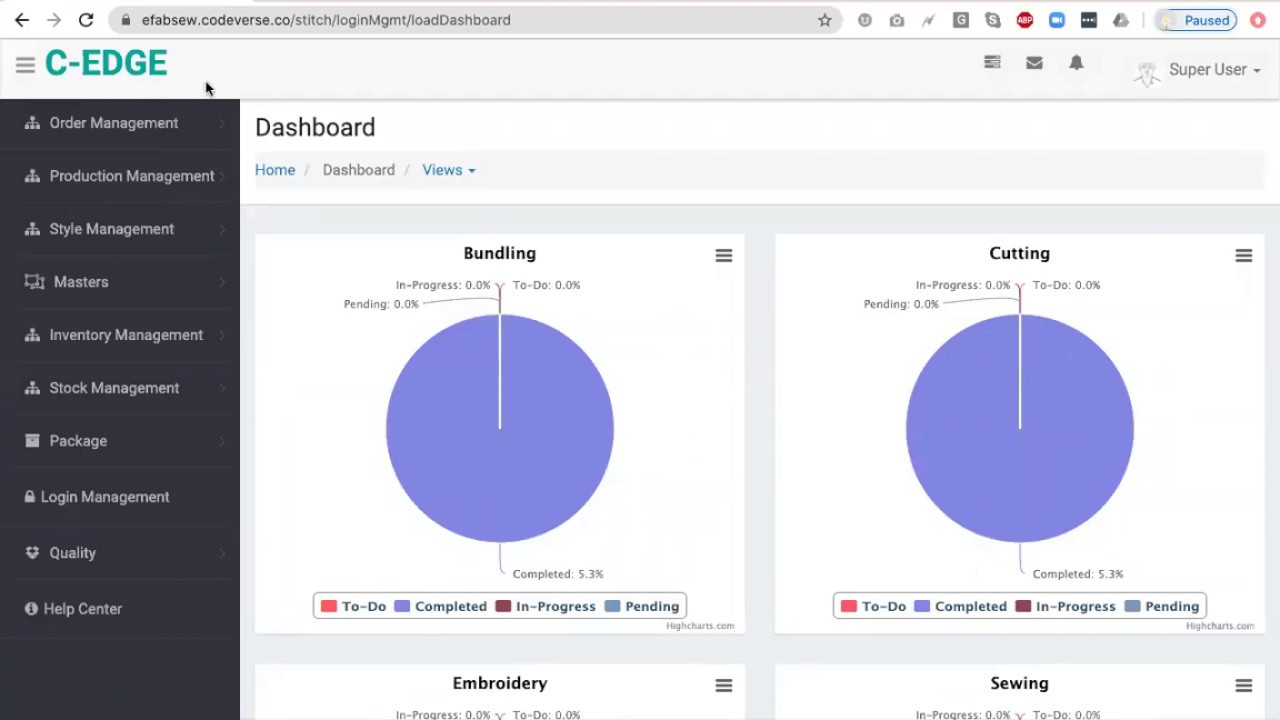Open Embroidery chart context menu
Screen dimensions: 1280x720
tap(724, 686)
